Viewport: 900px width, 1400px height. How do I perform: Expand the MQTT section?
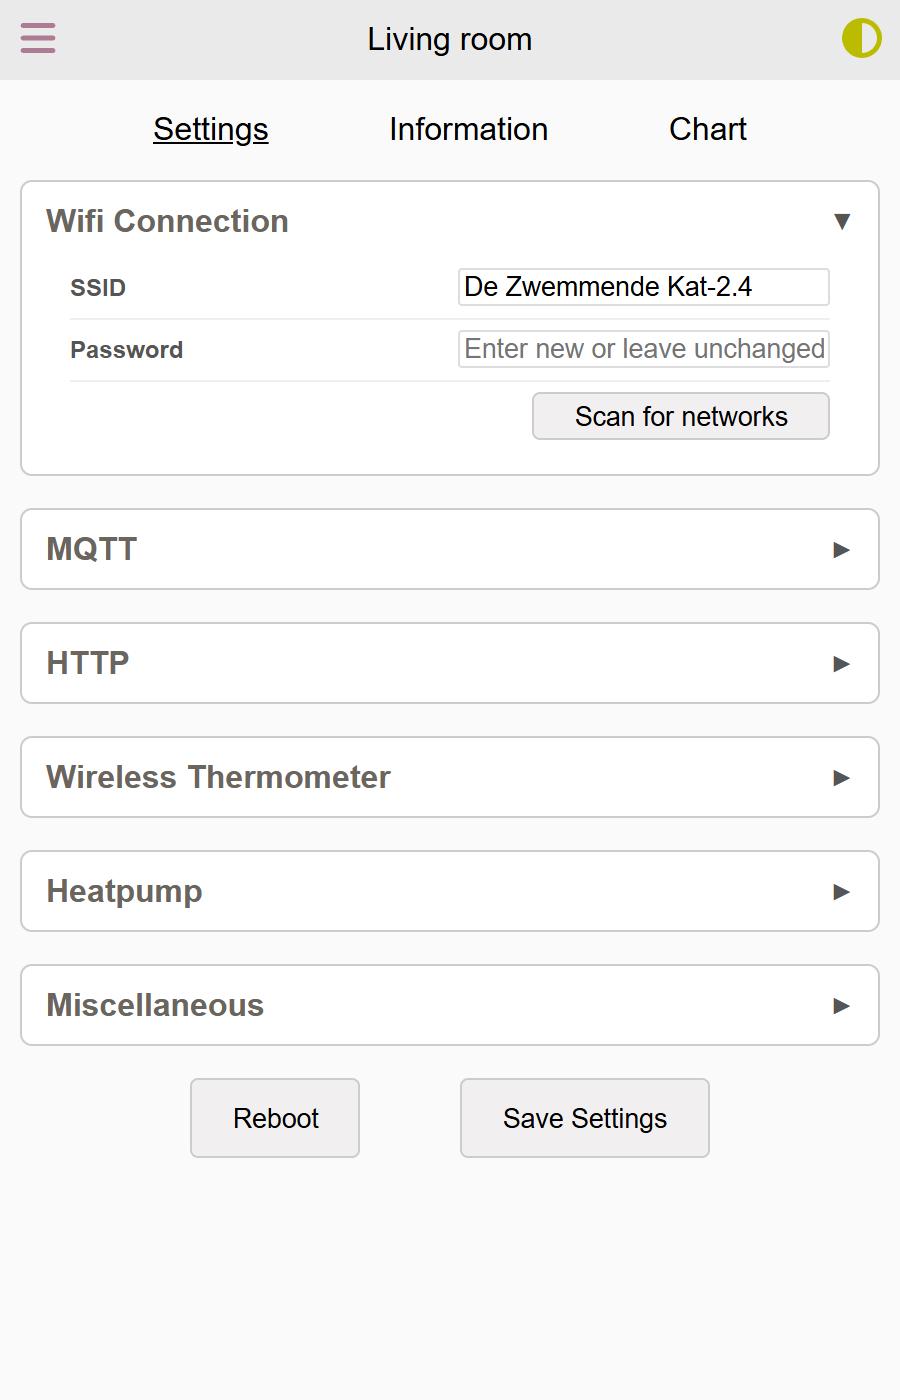coord(450,549)
